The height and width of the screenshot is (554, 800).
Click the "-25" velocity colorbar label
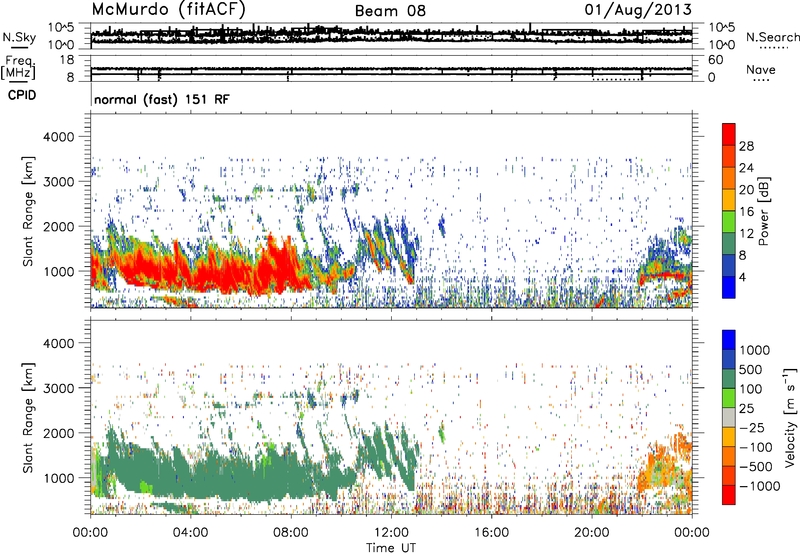752,428
